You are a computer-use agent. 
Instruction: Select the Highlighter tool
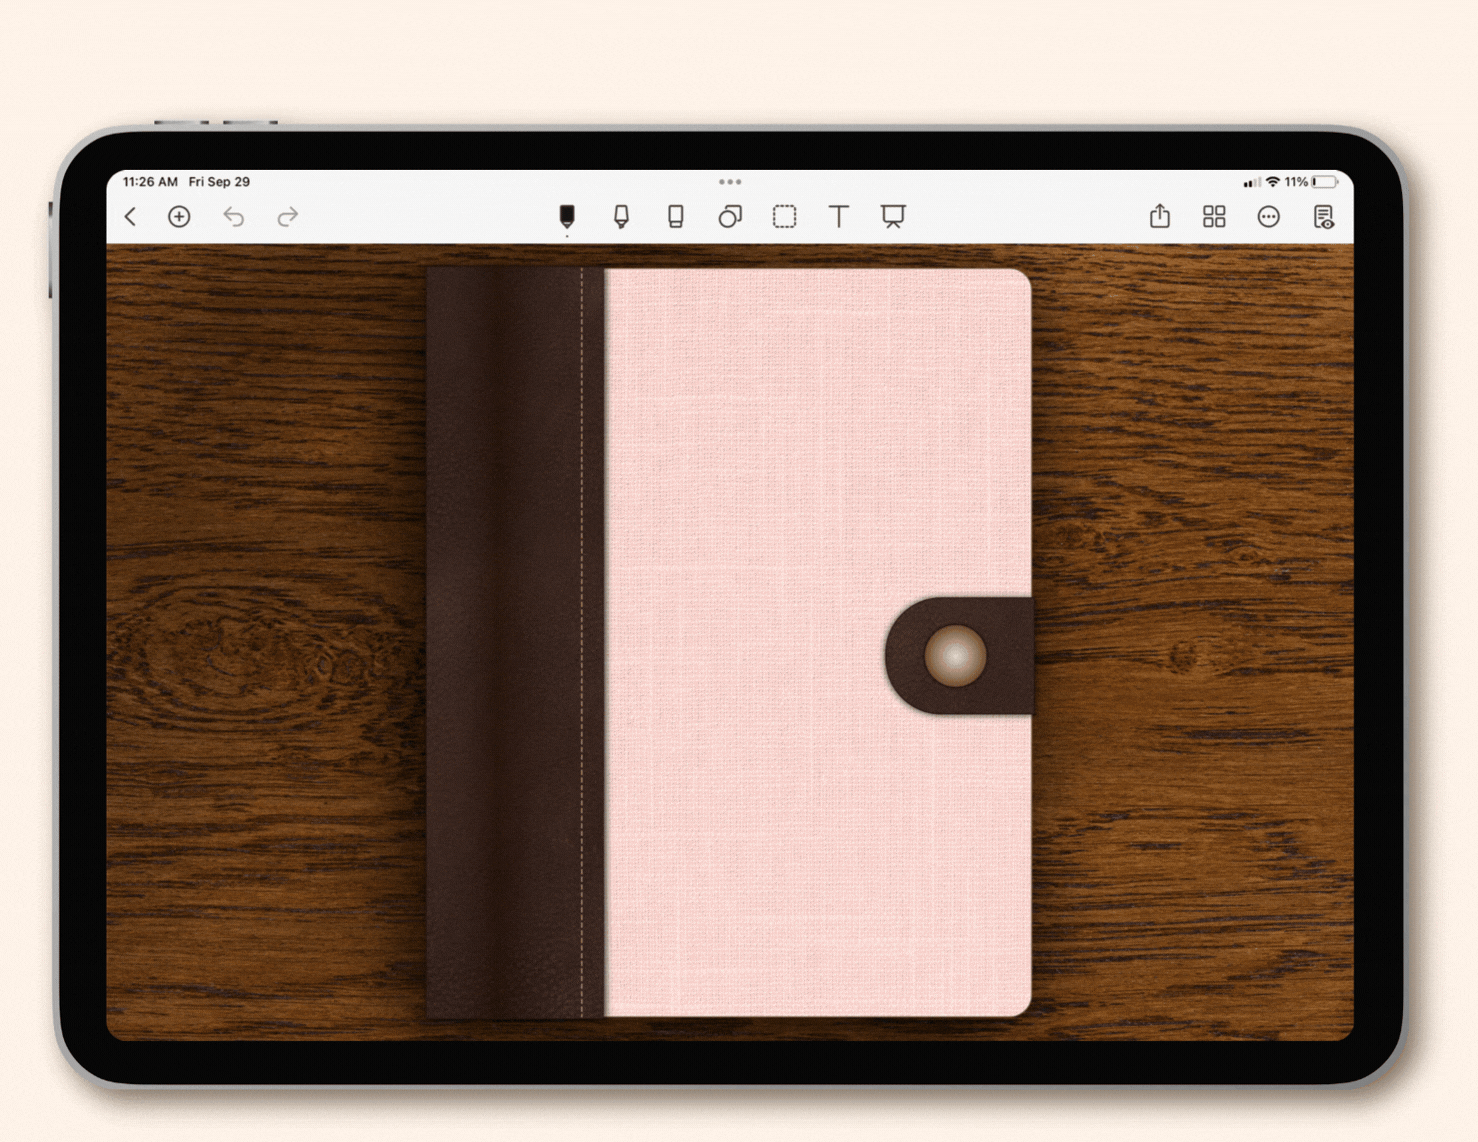coord(621,216)
